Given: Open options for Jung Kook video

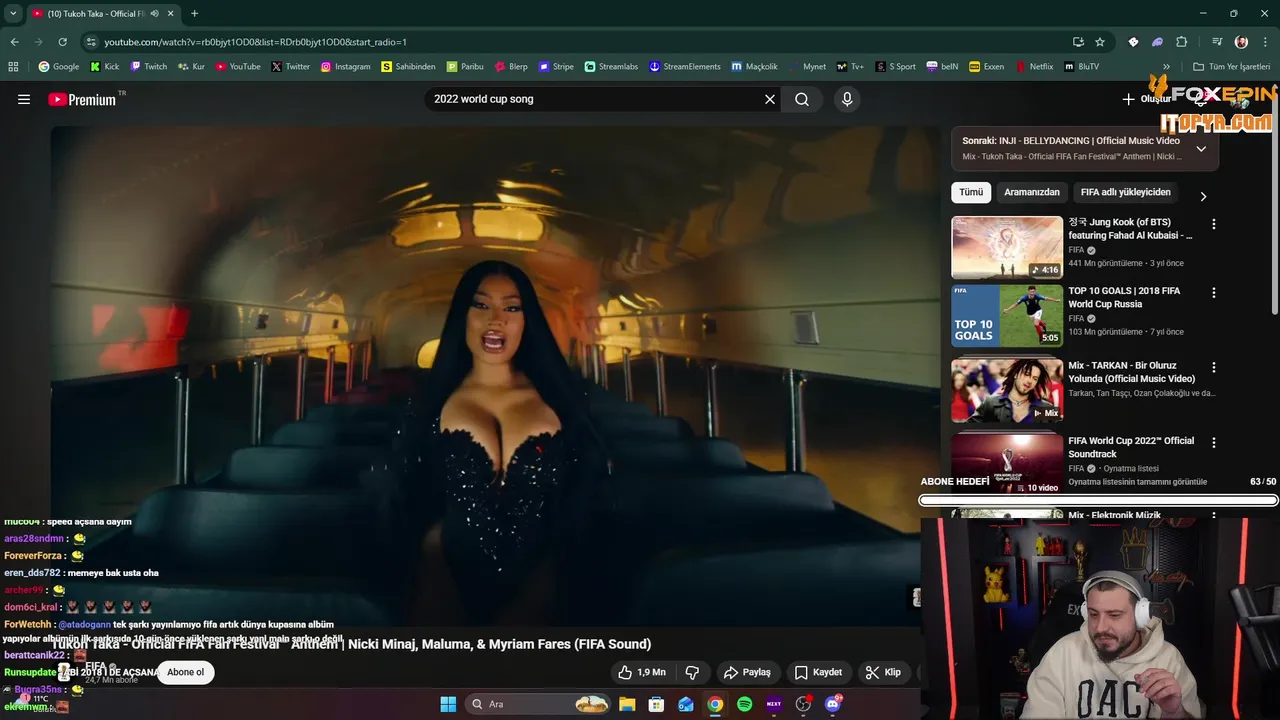Looking at the screenshot, I should (x=1214, y=225).
